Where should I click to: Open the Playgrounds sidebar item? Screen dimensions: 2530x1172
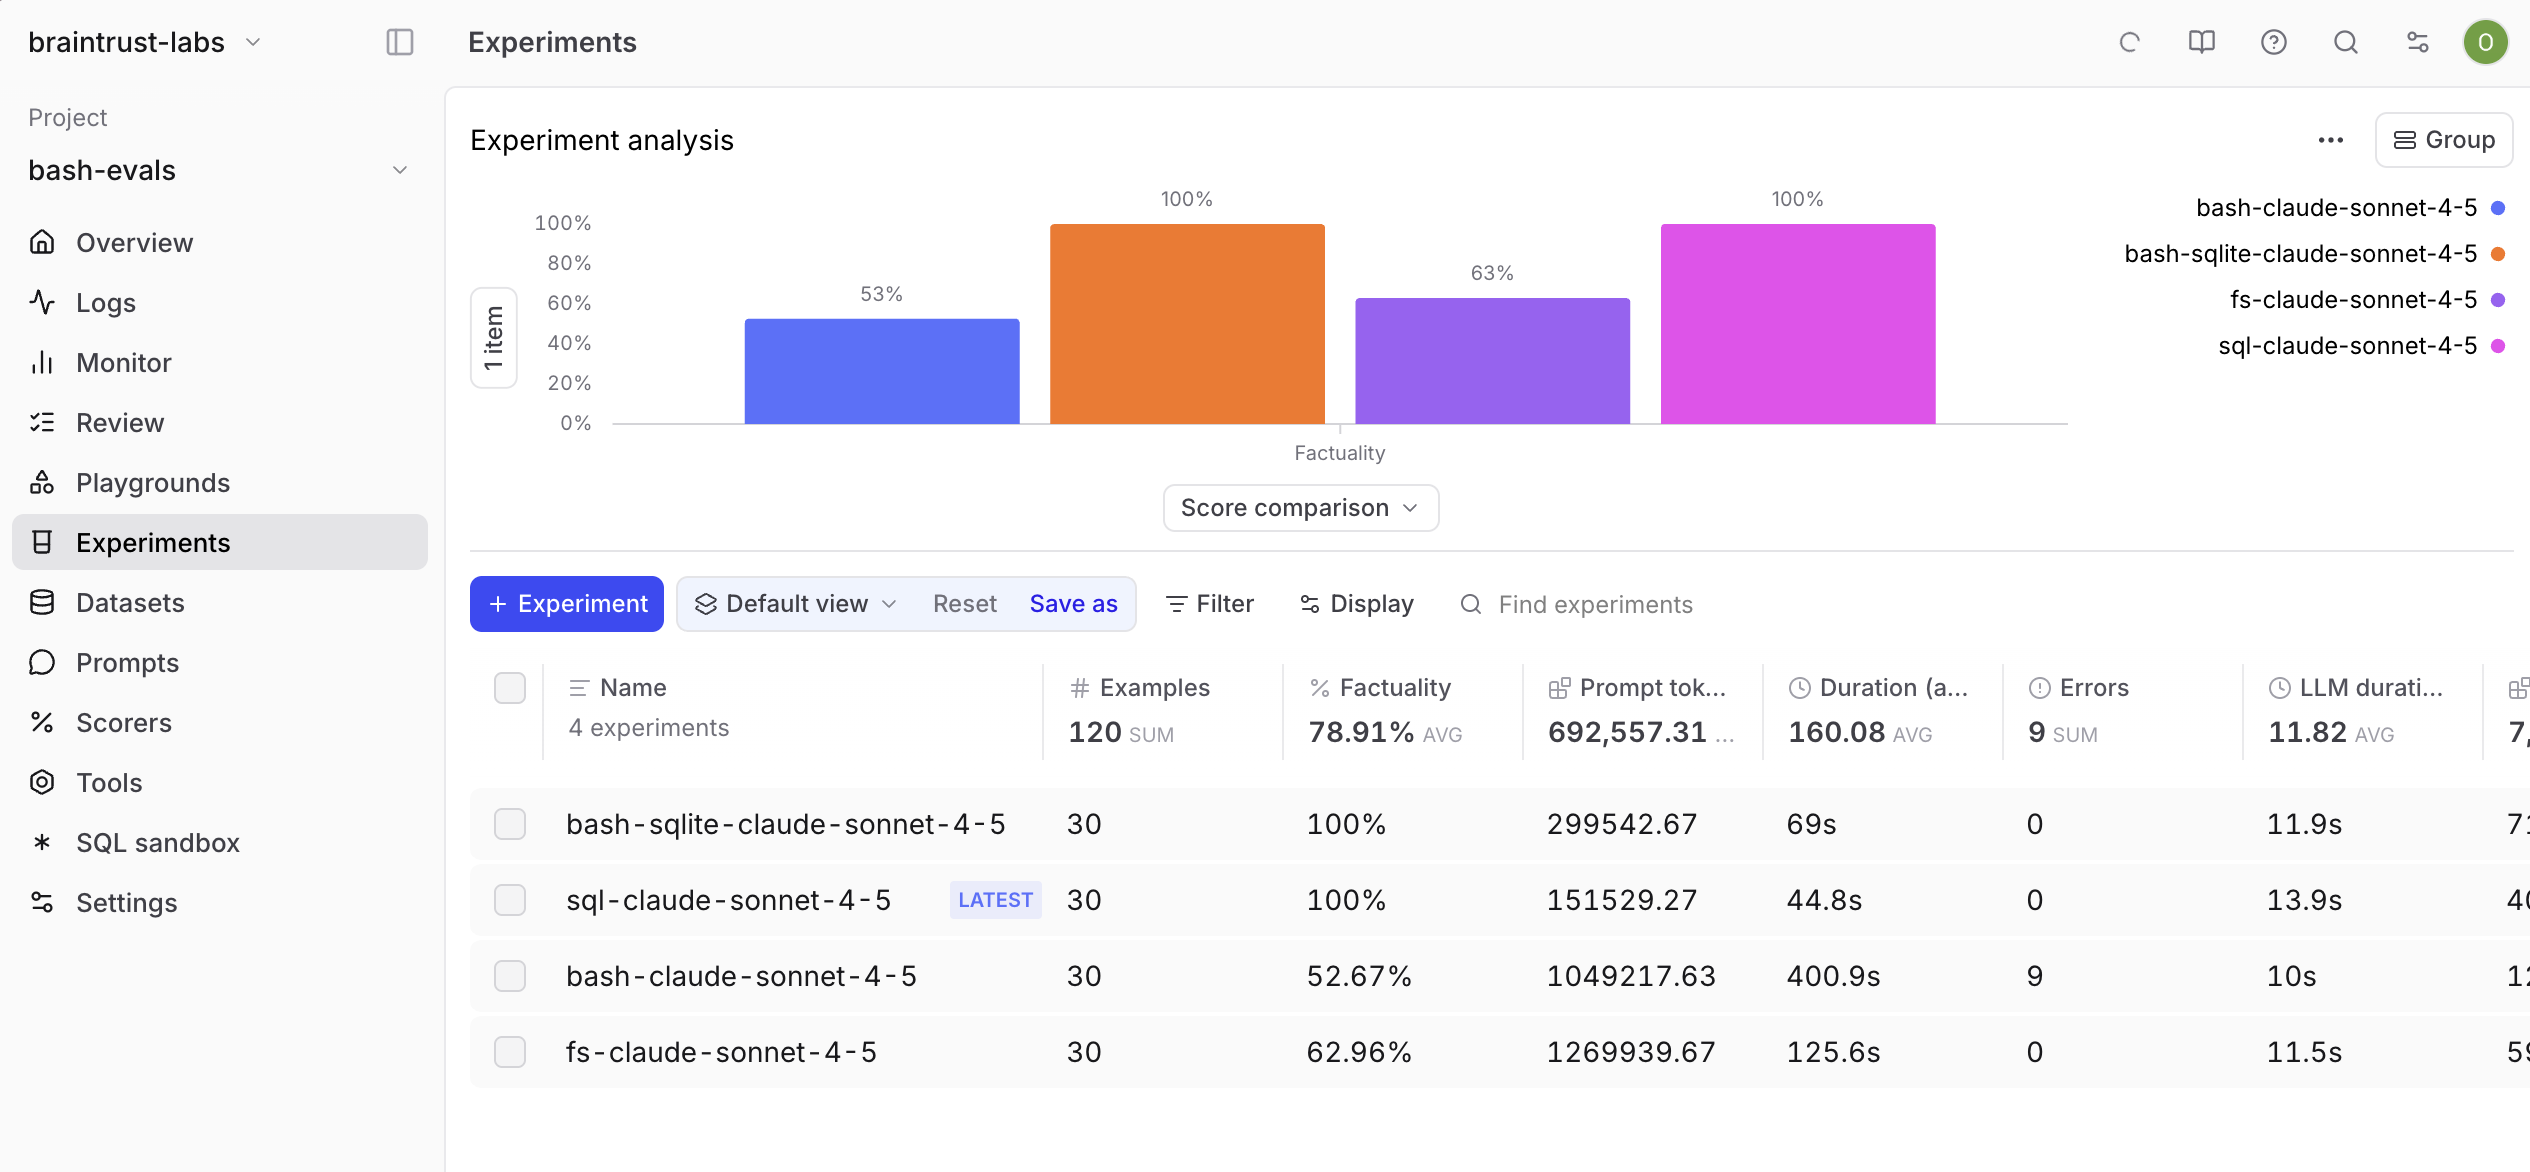pyautogui.click(x=152, y=483)
